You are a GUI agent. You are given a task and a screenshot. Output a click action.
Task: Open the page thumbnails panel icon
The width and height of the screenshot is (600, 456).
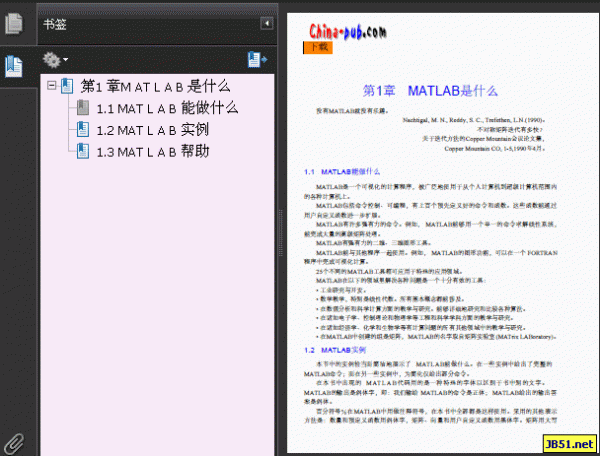coord(14,23)
